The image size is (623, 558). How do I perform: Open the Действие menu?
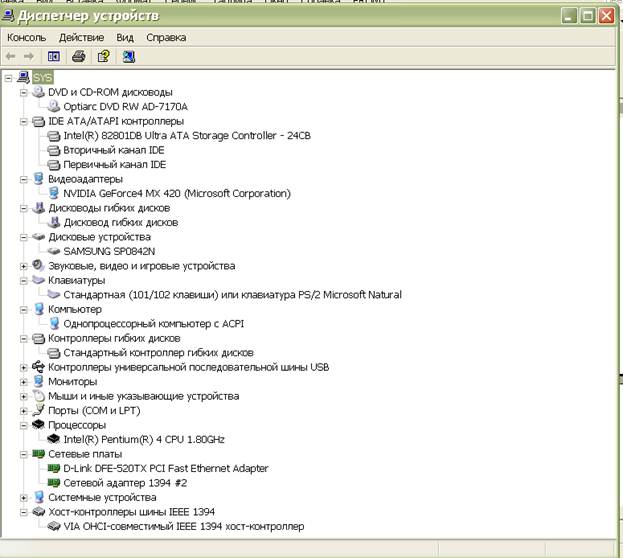click(81, 37)
